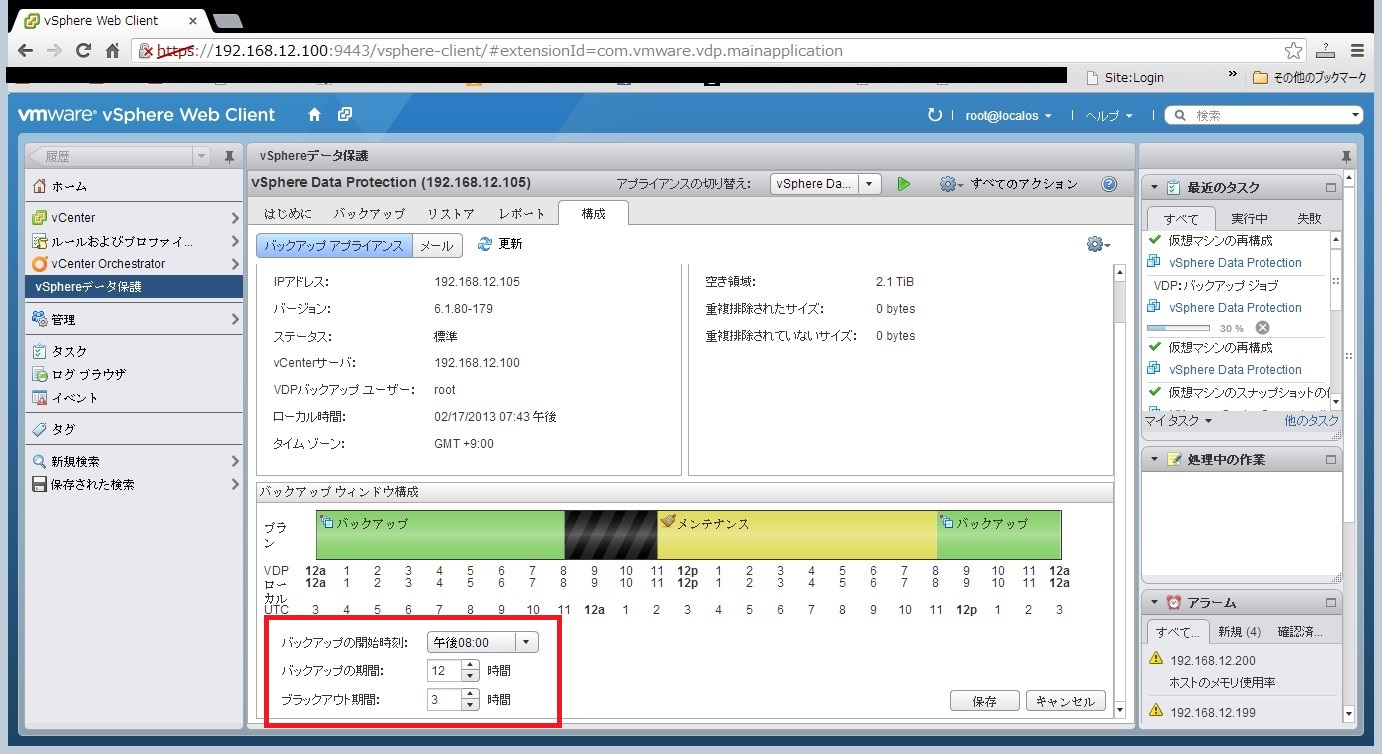The image size is (1382, 754).
Task: Switch to the はじめに tab
Action: [288, 214]
